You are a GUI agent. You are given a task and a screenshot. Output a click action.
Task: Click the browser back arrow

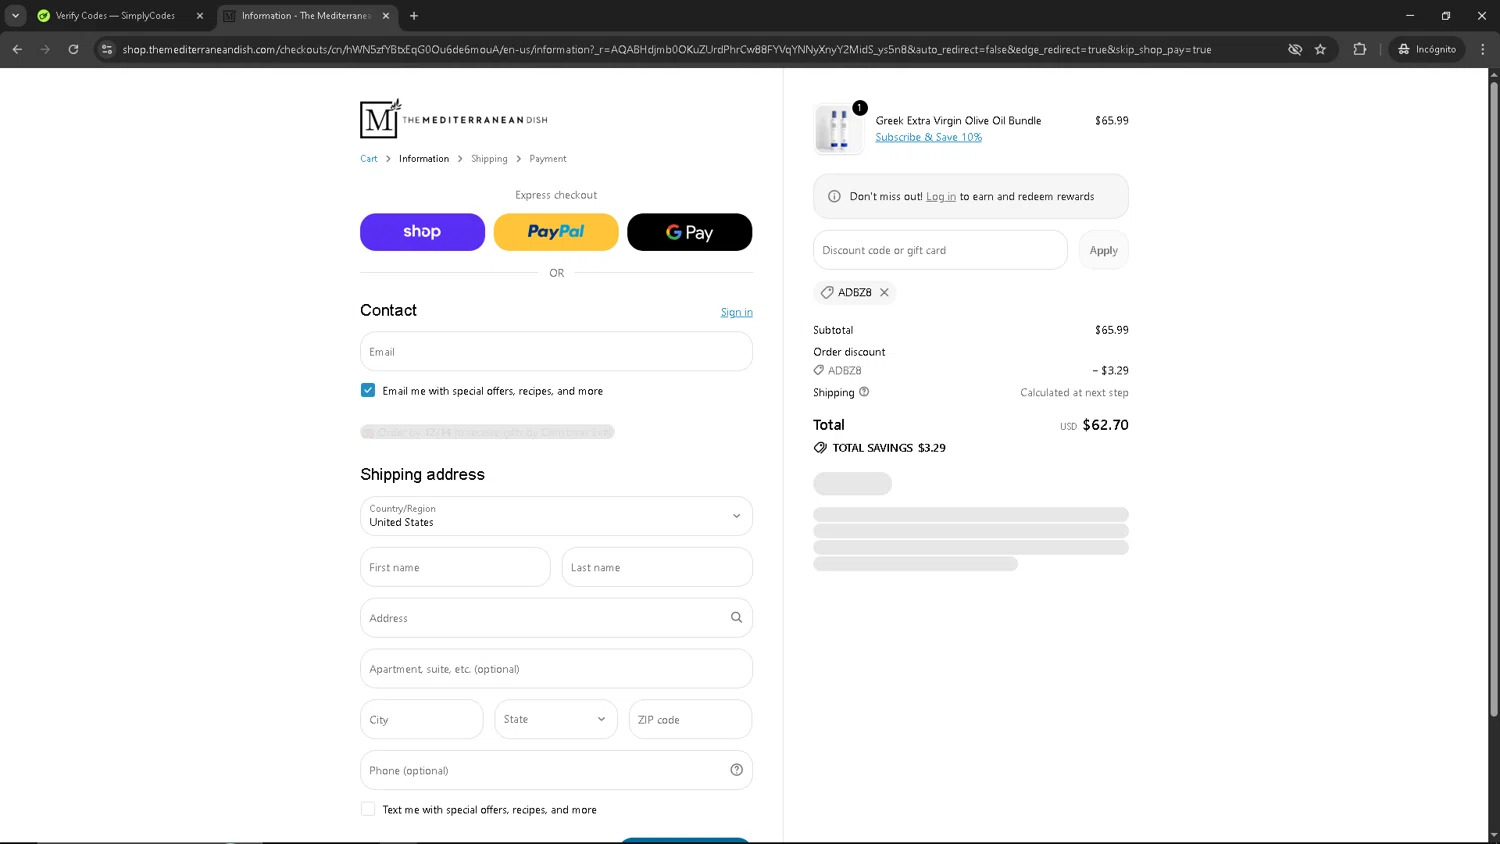[17, 49]
